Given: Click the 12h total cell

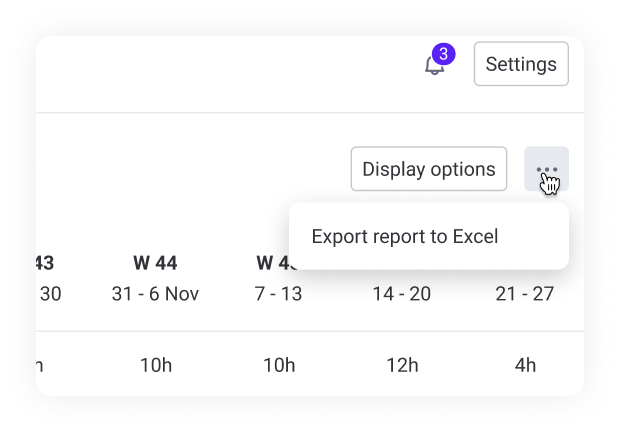Looking at the screenshot, I should pyautogui.click(x=401, y=365).
